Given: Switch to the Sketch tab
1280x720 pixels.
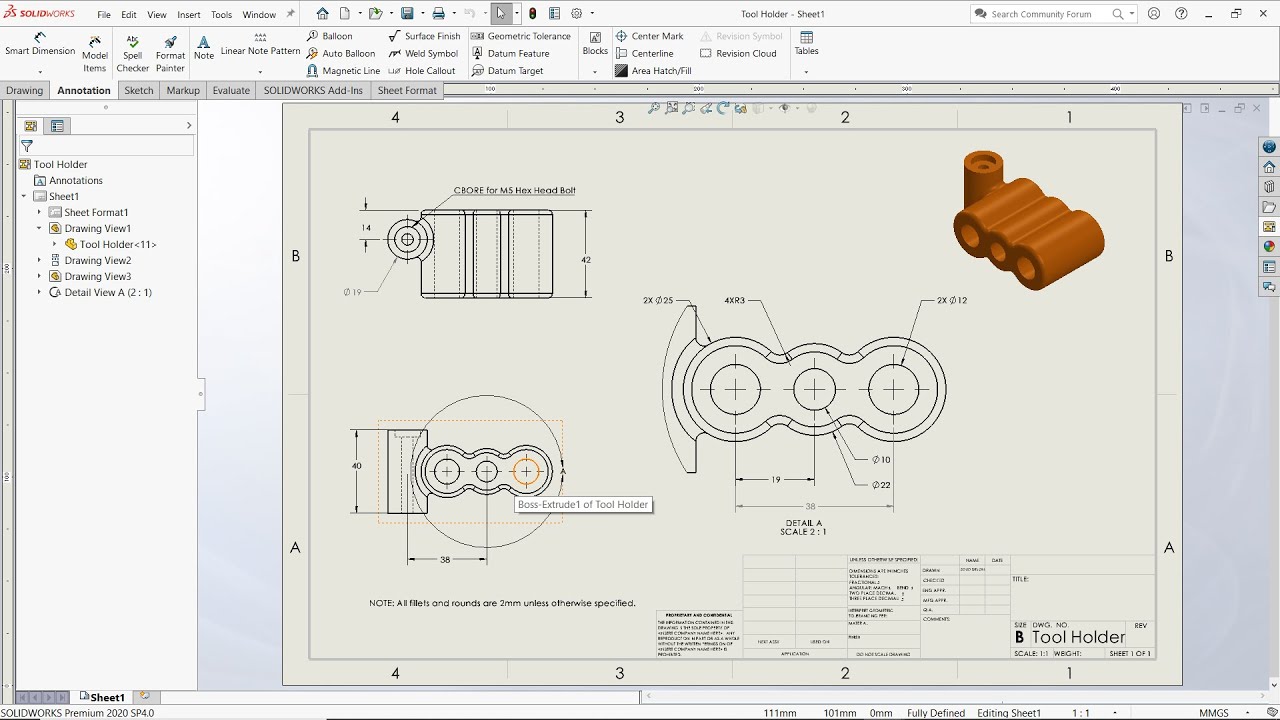Looking at the screenshot, I should 139,90.
